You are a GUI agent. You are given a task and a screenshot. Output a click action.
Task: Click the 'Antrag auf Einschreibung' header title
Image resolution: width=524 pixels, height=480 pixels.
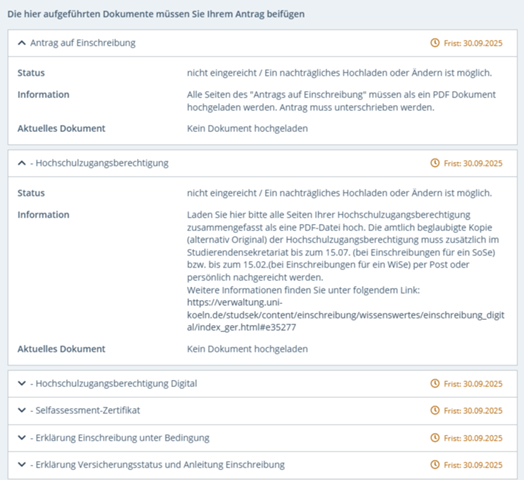pos(83,43)
